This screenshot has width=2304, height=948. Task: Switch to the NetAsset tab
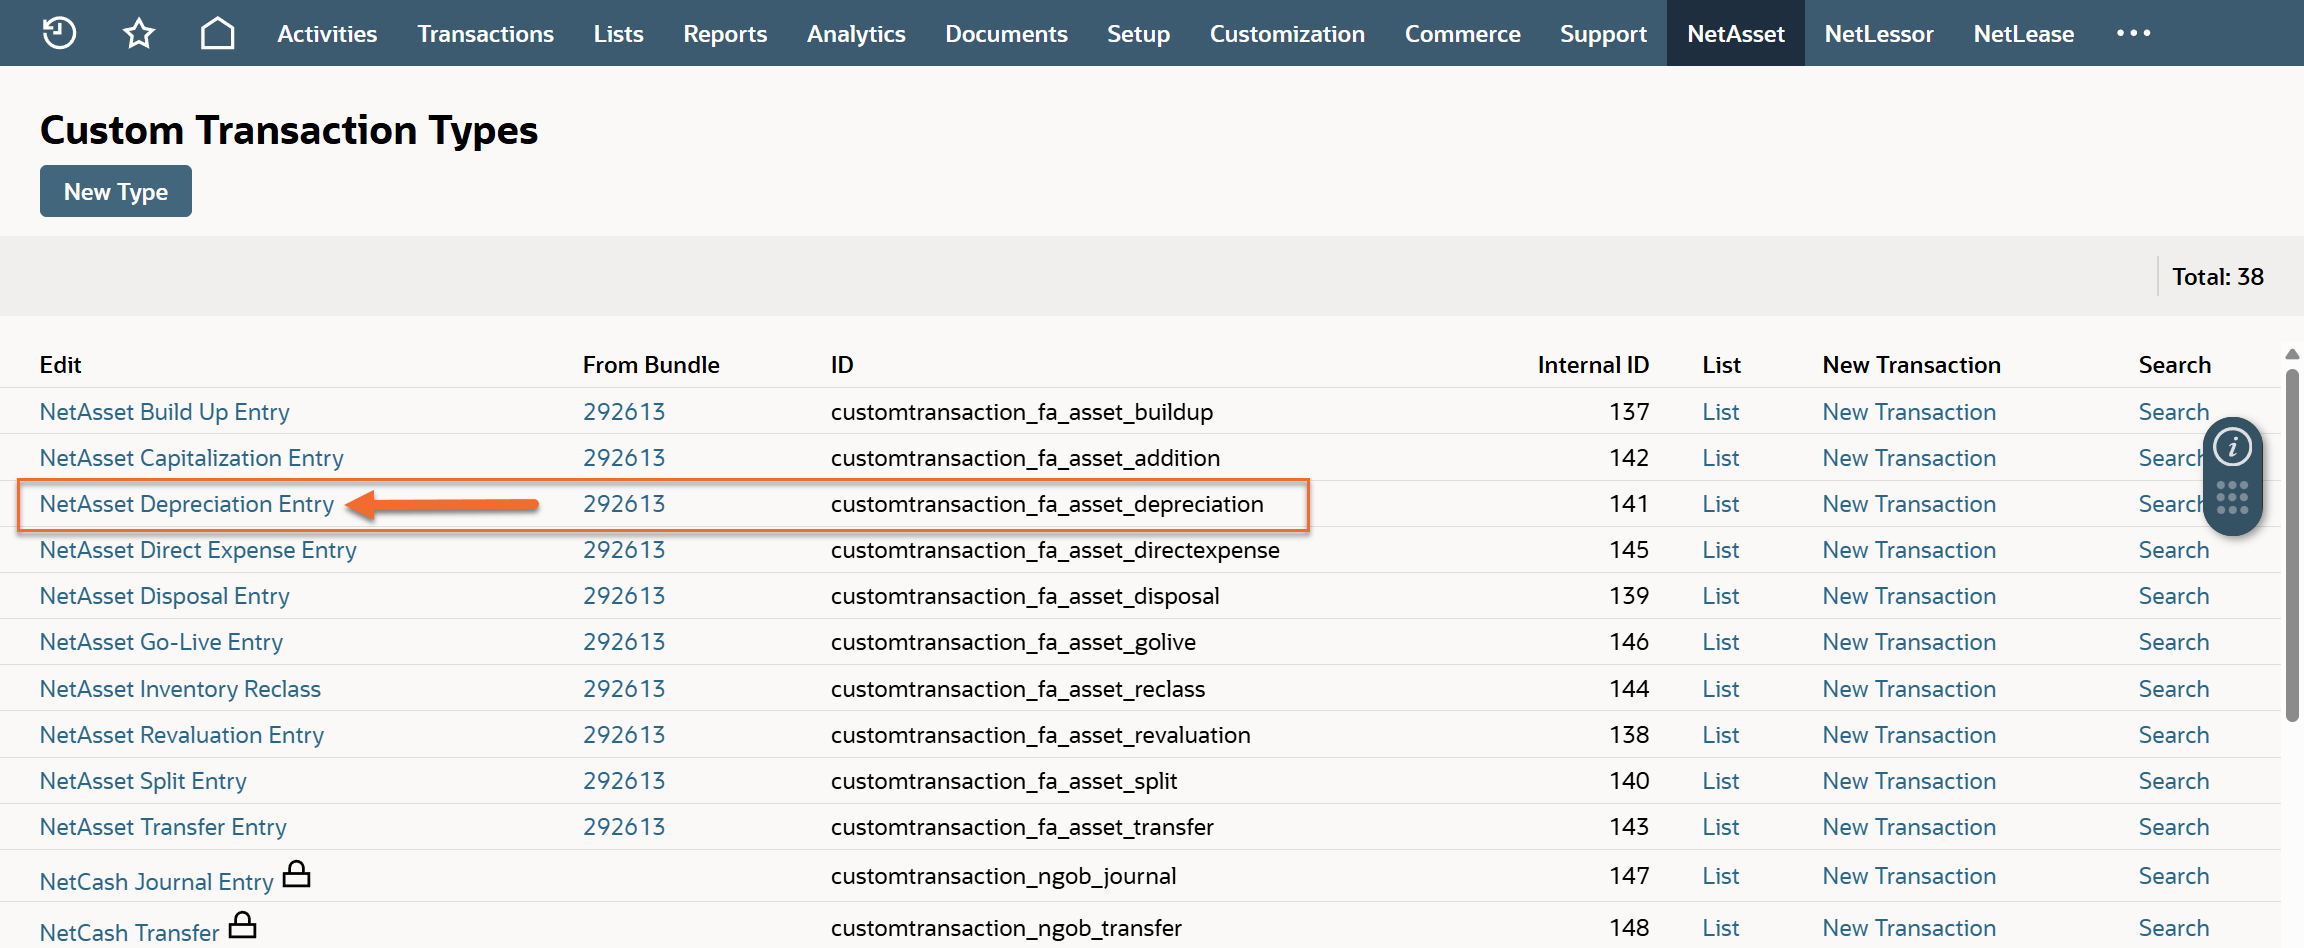tap(1735, 34)
